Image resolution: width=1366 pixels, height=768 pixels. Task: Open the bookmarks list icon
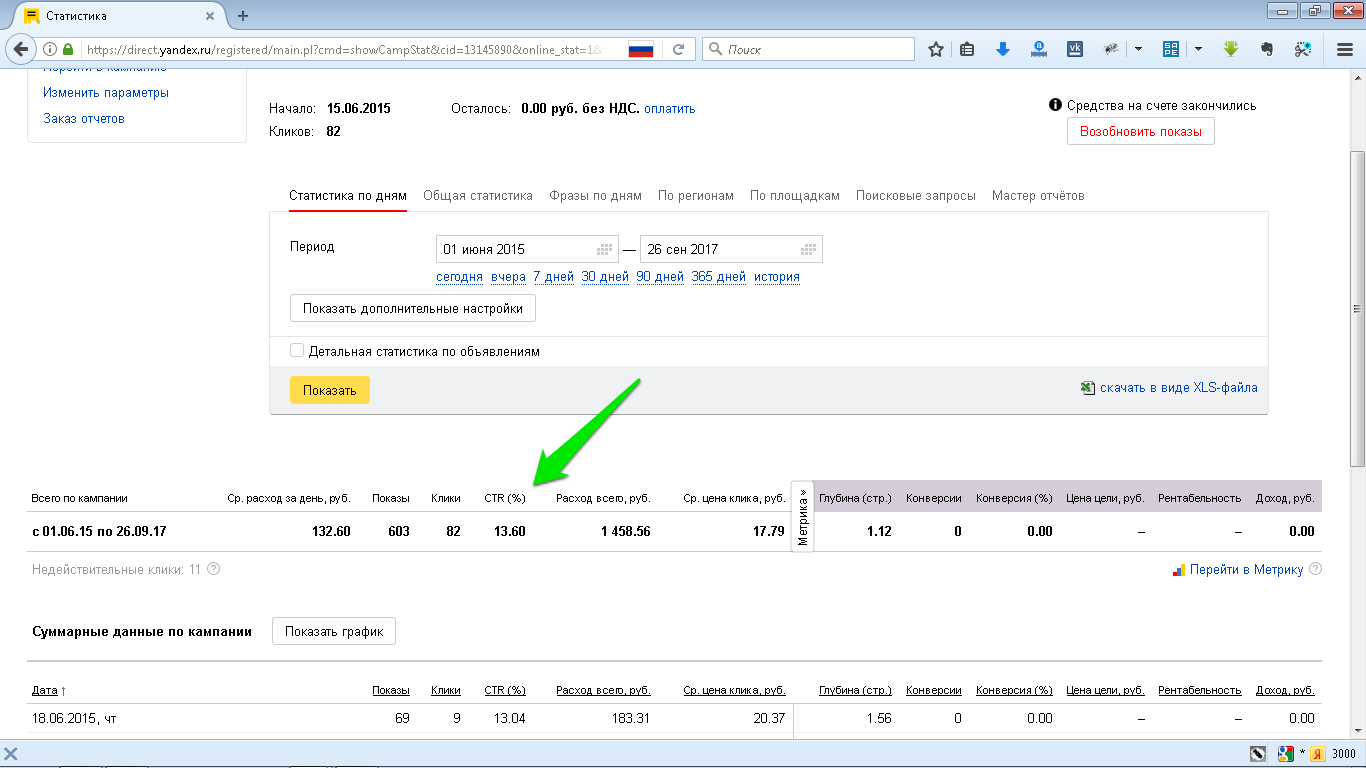pos(967,49)
